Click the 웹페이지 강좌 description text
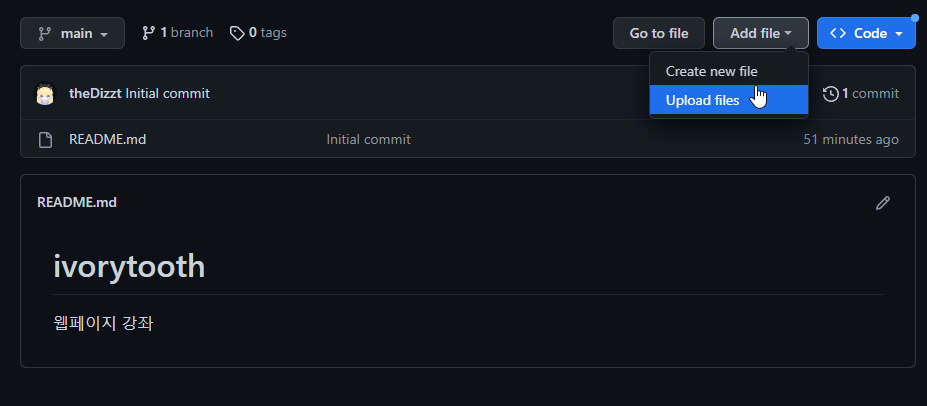This screenshot has height=406, width=927. (x=103, y=323)
